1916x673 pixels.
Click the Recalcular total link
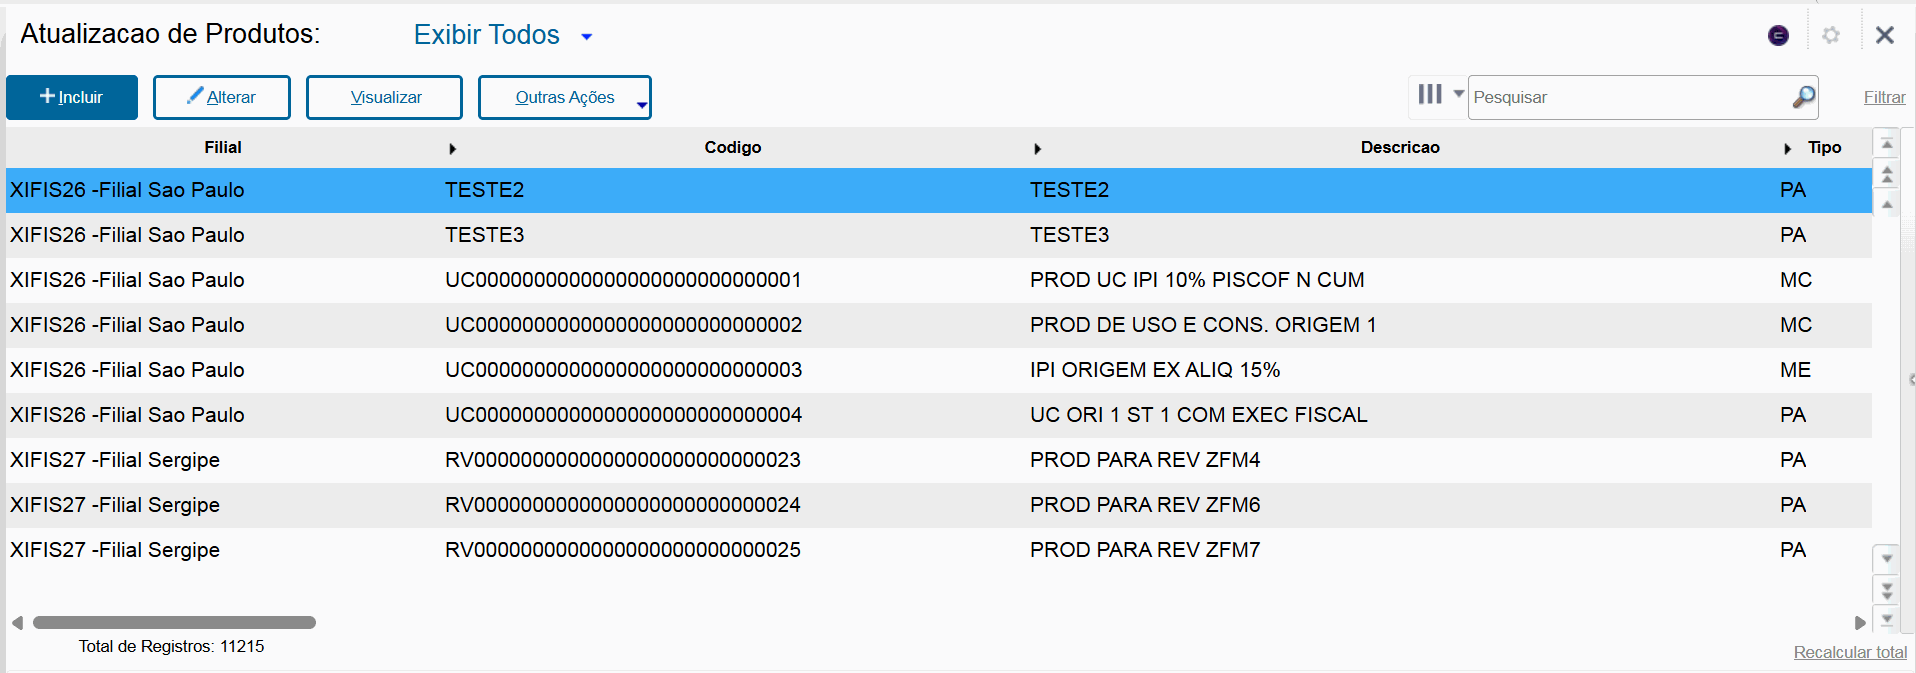1850,652
